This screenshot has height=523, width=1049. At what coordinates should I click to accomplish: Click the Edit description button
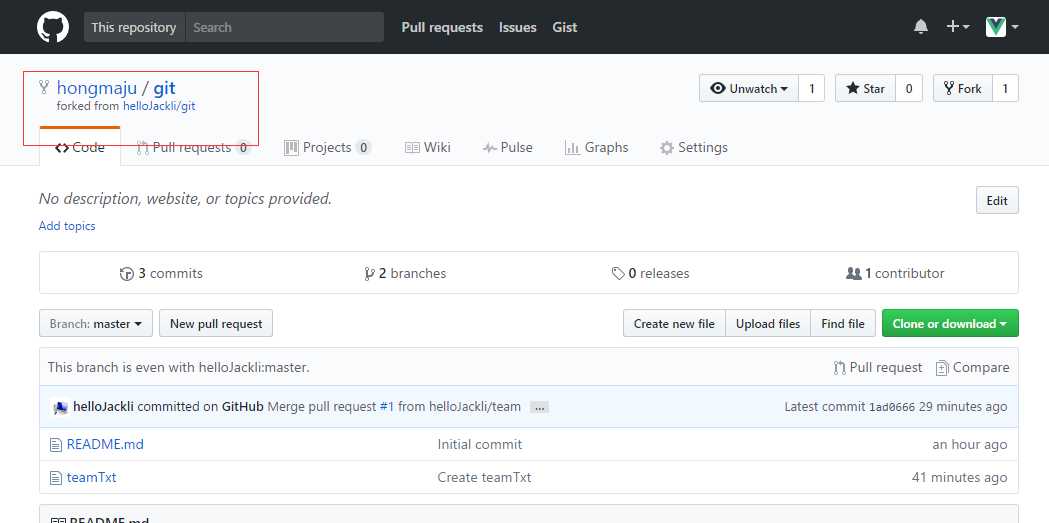pos(997,200)
